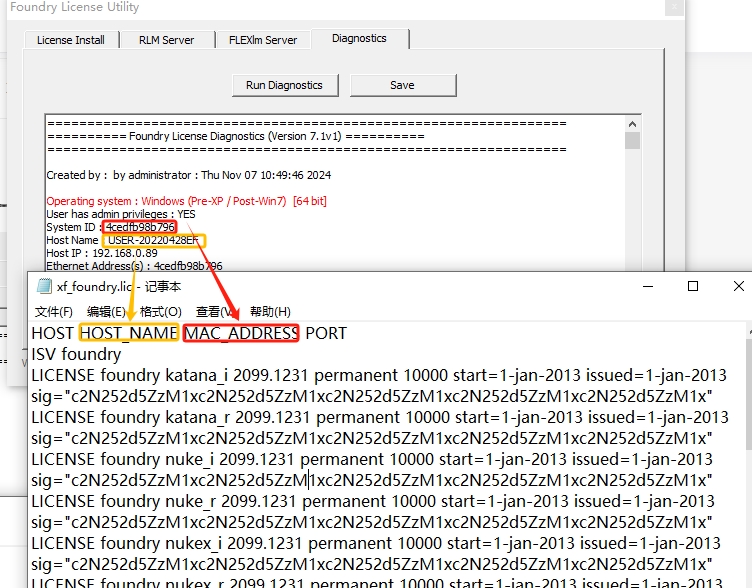Expand the 格式(O) menu in Notepad
Screen dimensions: 752x588
[160, 312]
